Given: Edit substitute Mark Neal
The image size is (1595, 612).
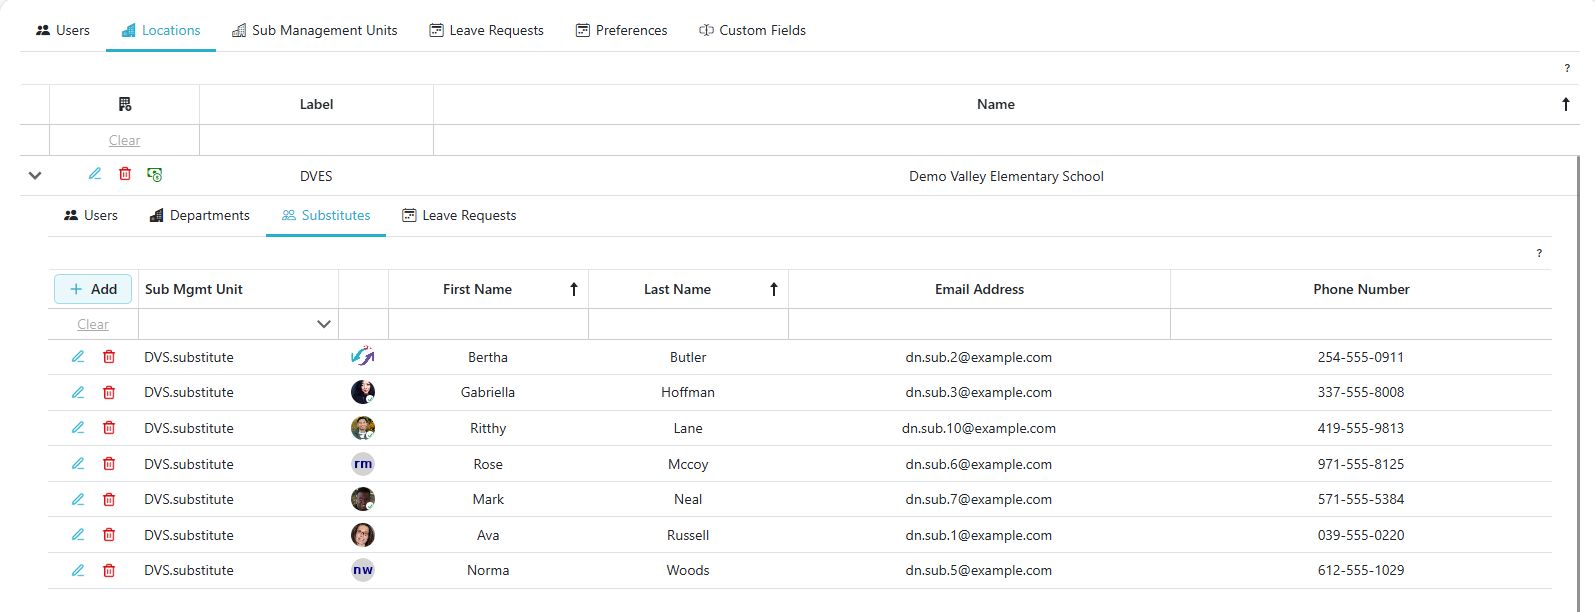Looking at the screenshot, I should (78, 500).
